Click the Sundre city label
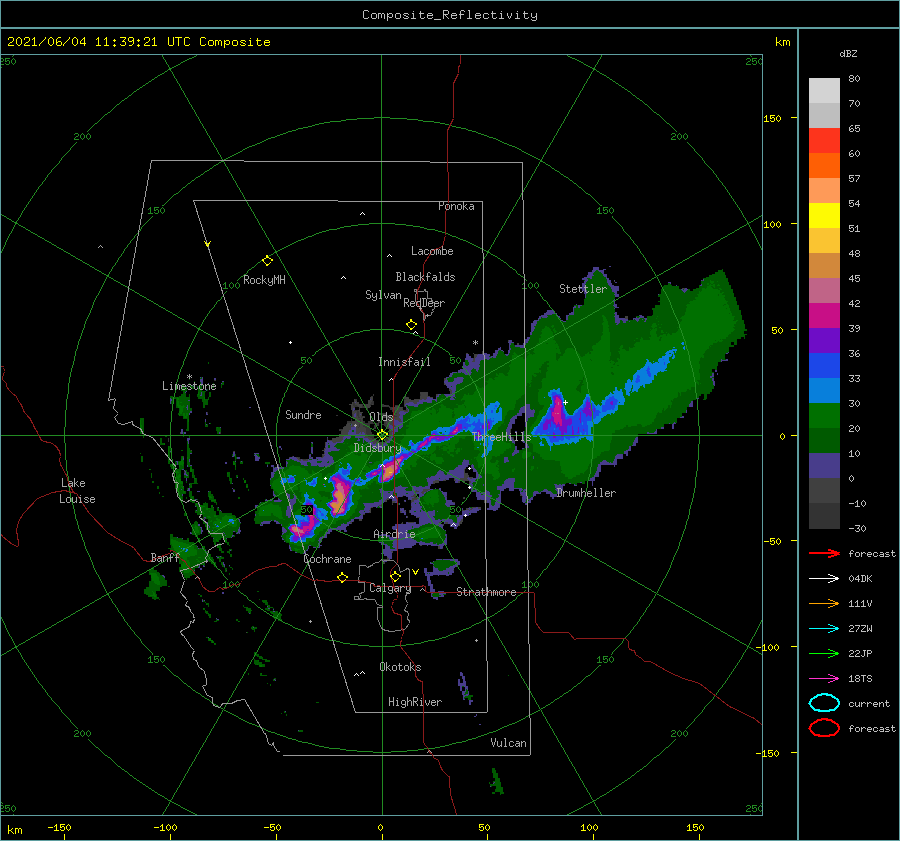900x841 pixels. 303,415
